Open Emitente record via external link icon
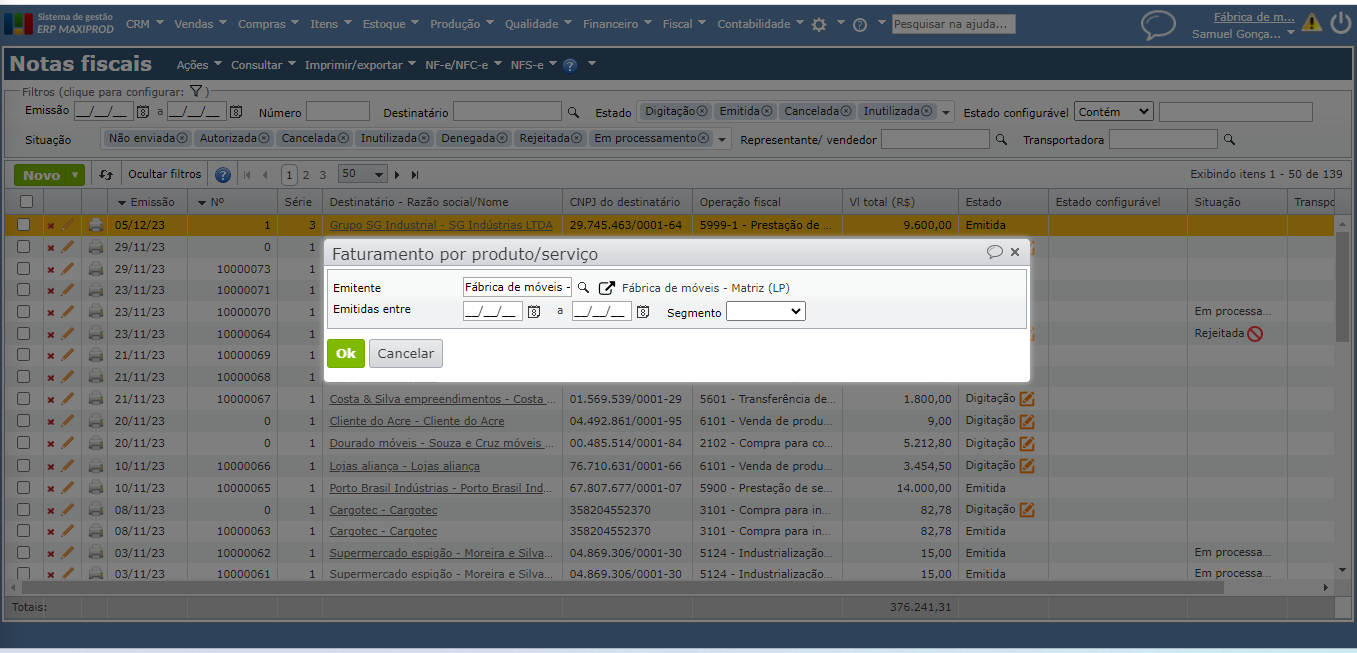The height and width of the screenshot is (653, 1357). tap(607, 288)
